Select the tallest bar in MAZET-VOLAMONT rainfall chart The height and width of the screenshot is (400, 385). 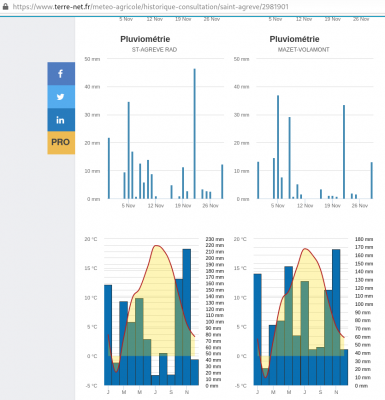tap(278, 147)
